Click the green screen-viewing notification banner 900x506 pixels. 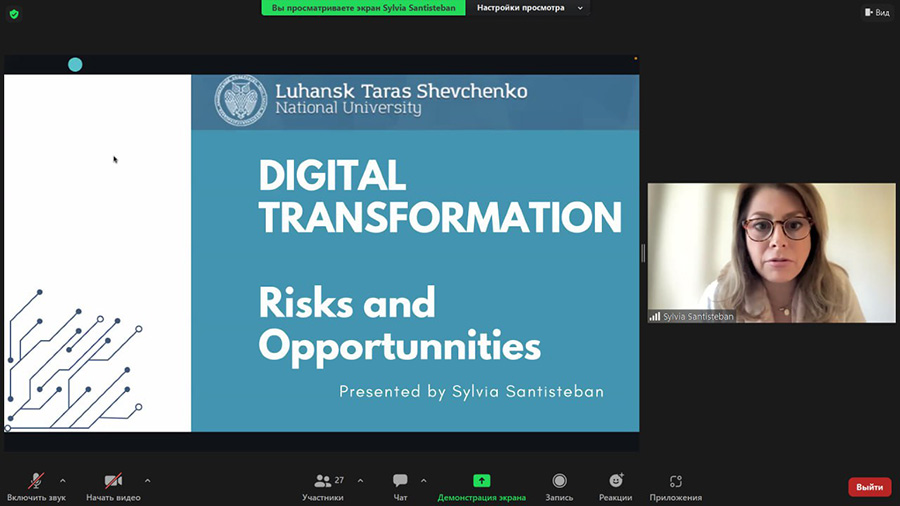[363, 8]
